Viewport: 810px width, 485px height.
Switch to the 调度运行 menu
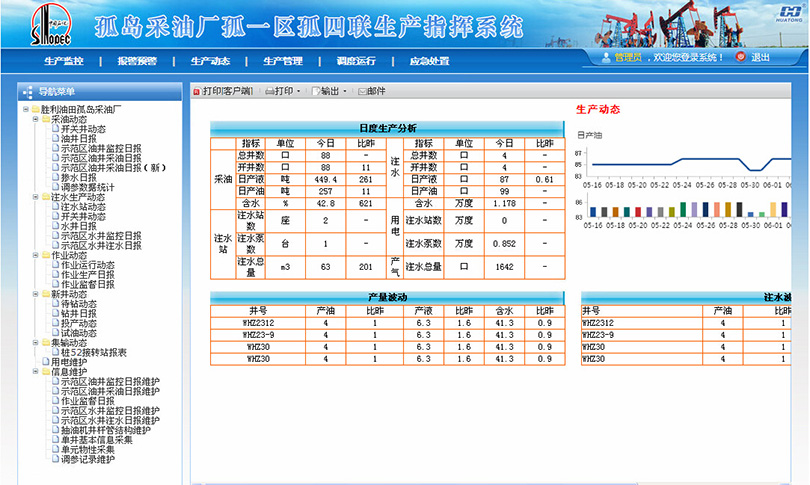point(356,60)
